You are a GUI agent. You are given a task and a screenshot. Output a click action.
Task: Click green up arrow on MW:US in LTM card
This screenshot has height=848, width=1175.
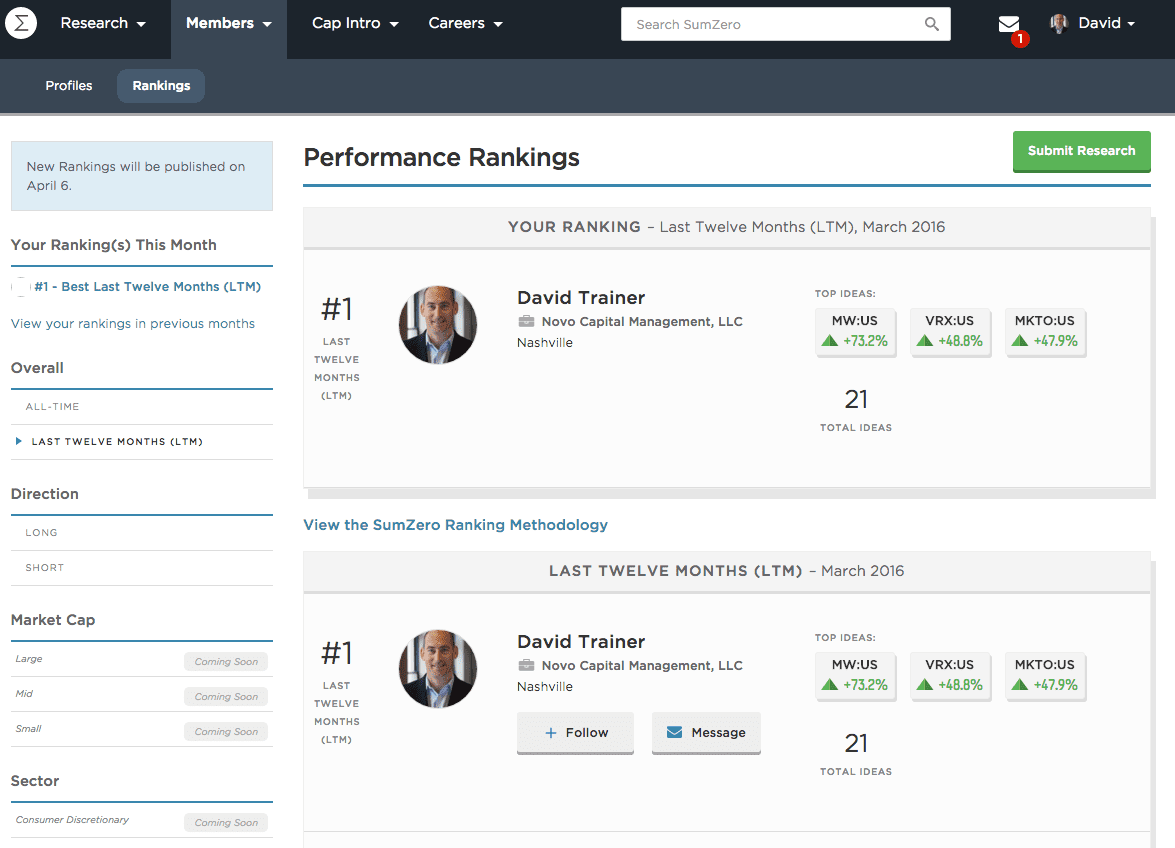(830, 685)
